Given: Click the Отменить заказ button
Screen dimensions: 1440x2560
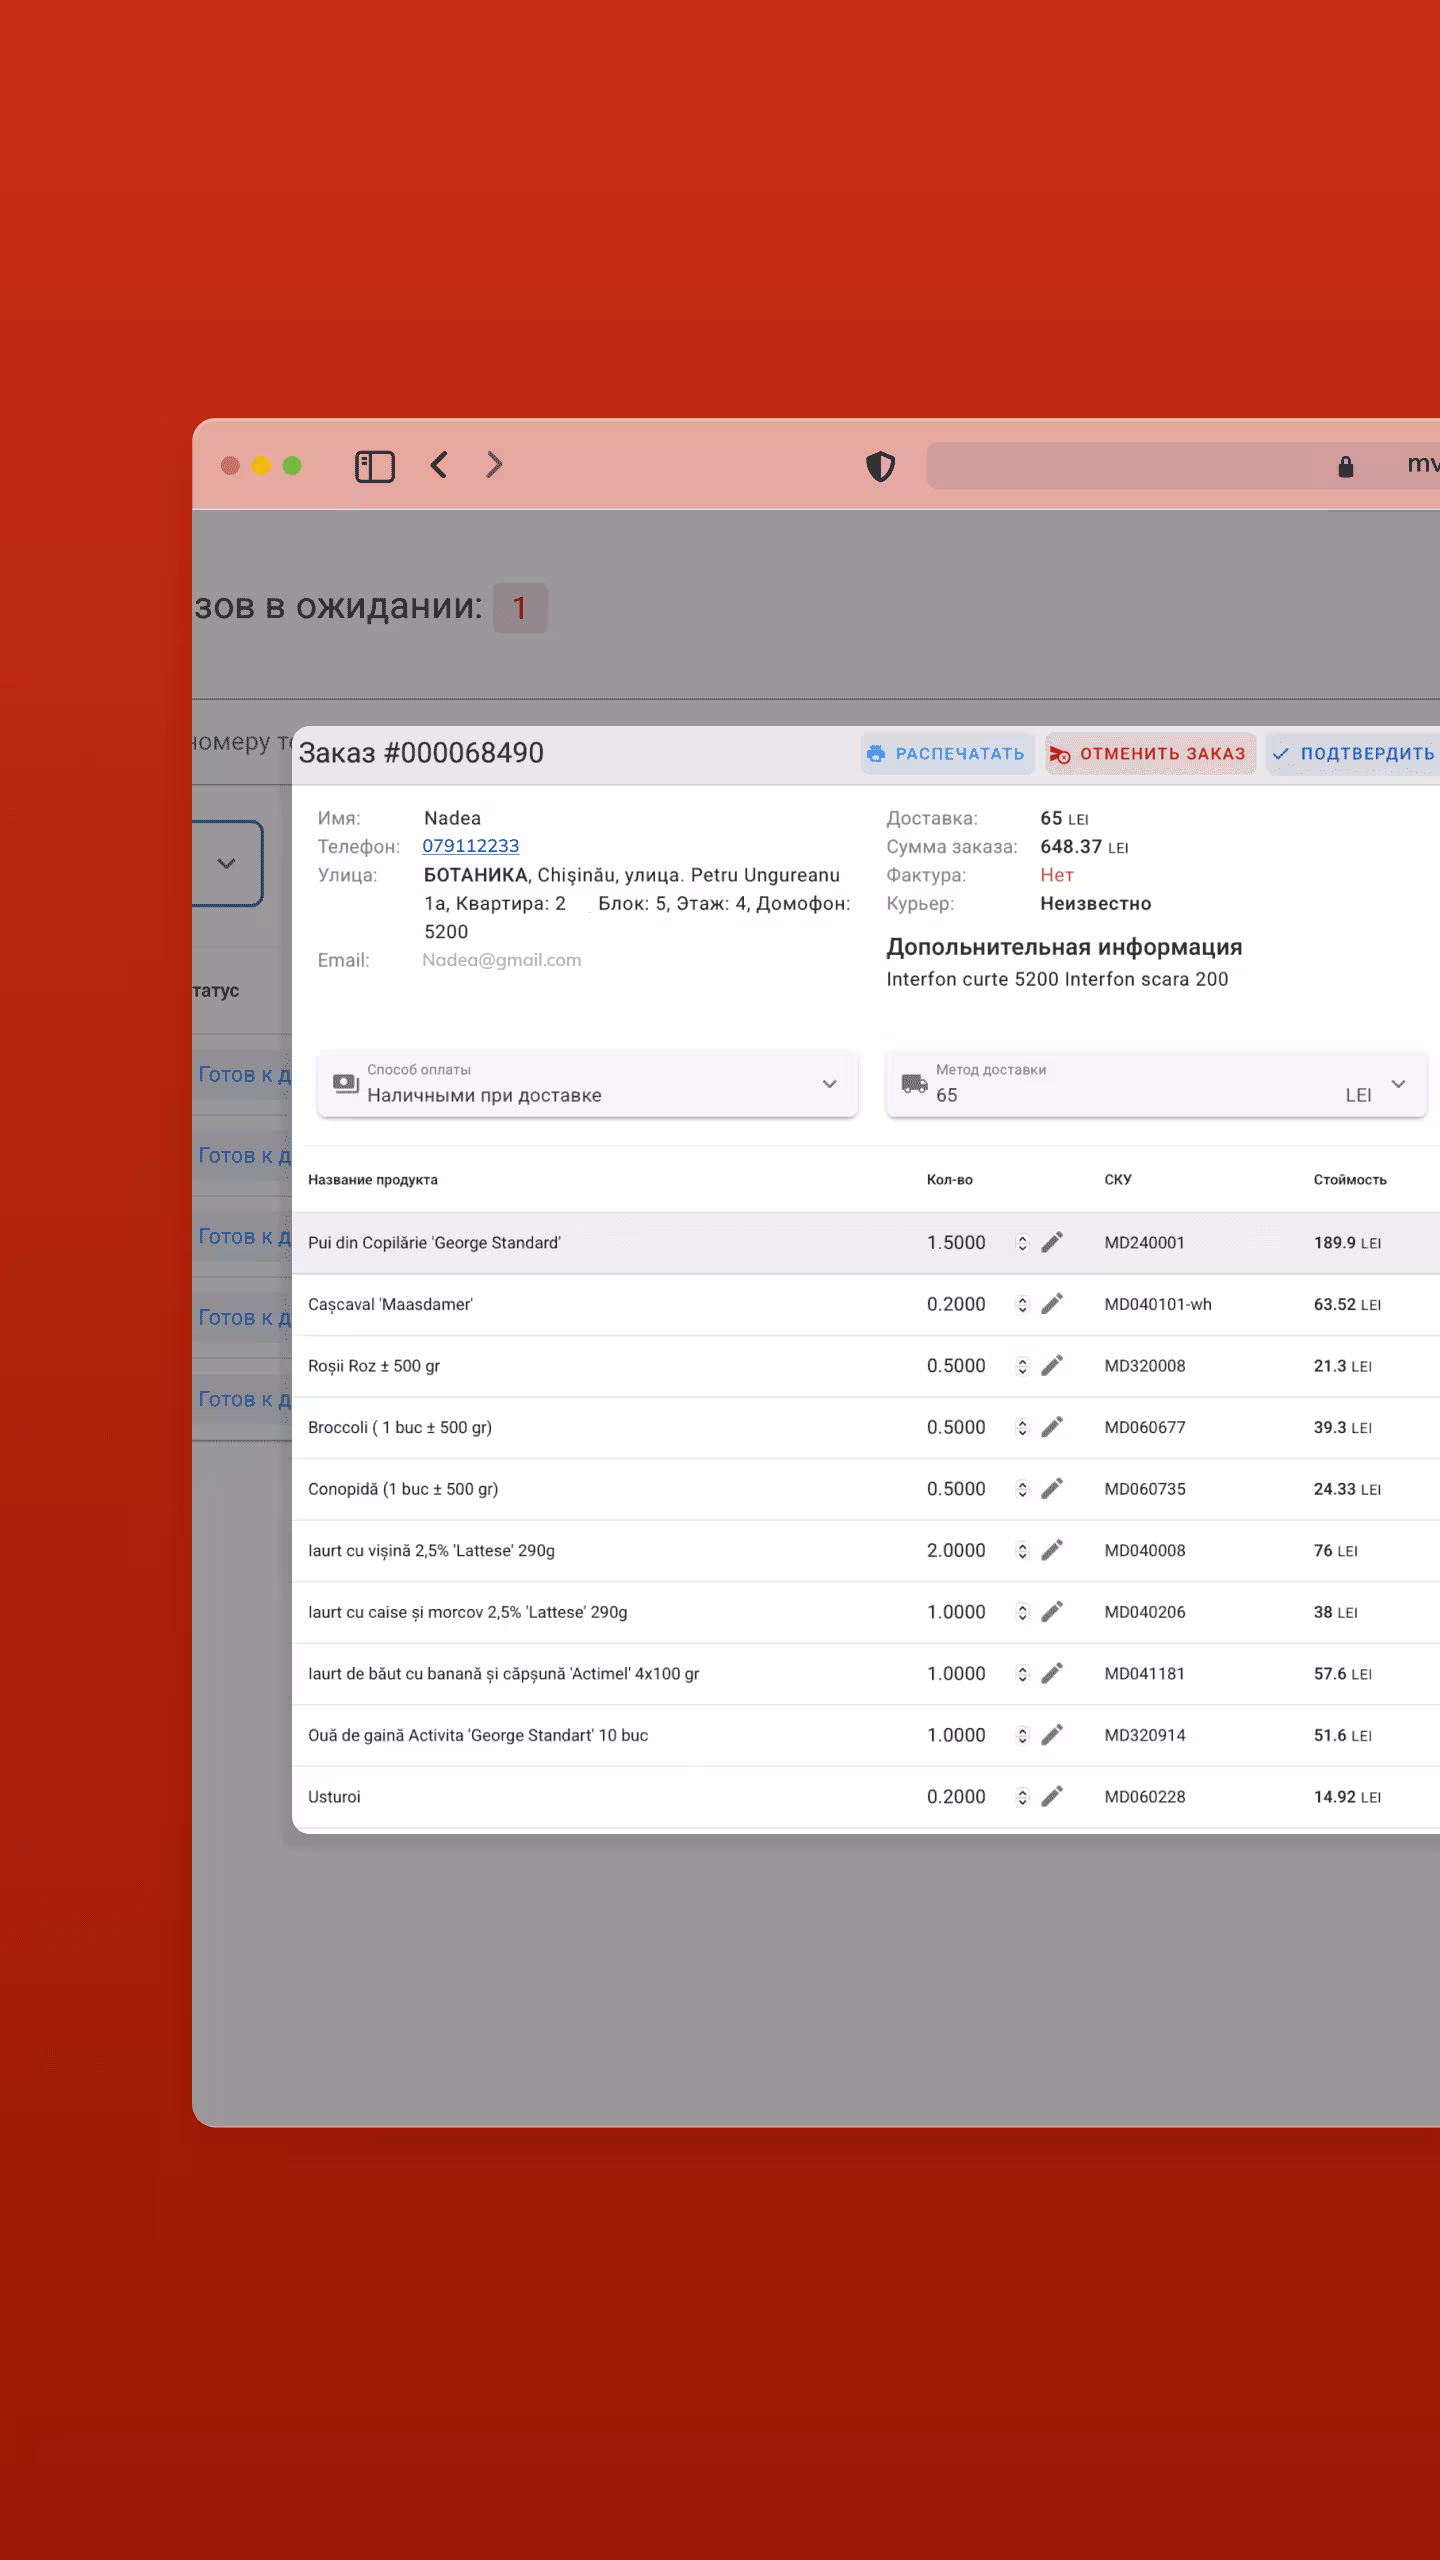Looking at the screenshot, I should click(x=1150, y=754).
